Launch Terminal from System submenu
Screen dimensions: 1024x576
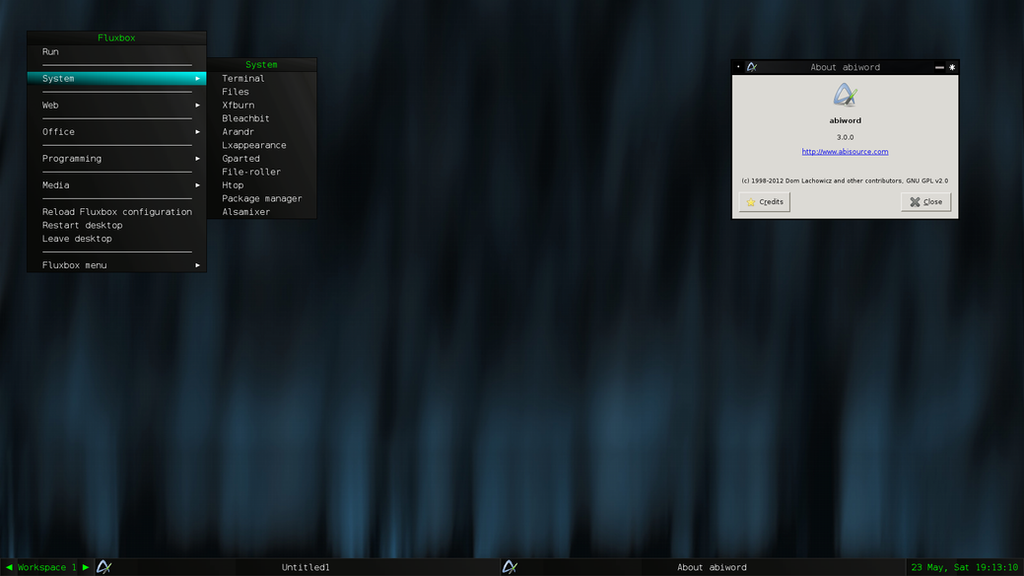tap(262, 78)
